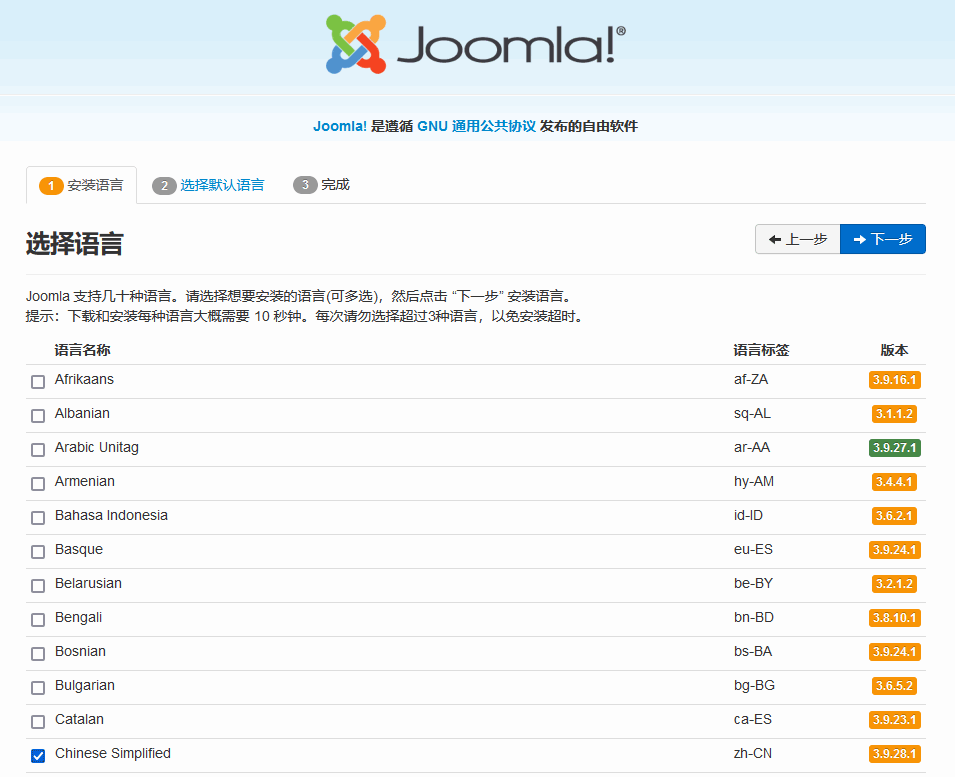Click the ar-AA language tag

[x=752, y=448]
